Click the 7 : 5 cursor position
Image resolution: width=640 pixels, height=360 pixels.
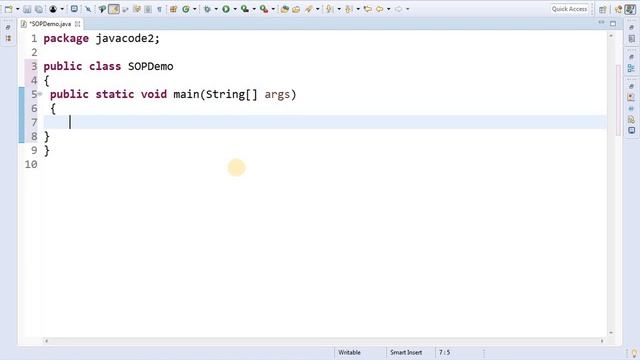point(444,352)
